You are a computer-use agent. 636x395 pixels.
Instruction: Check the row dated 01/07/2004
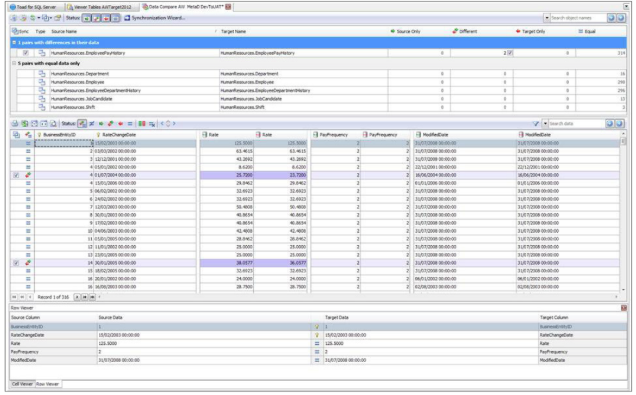pyautogui.click(x=16, y=175)
